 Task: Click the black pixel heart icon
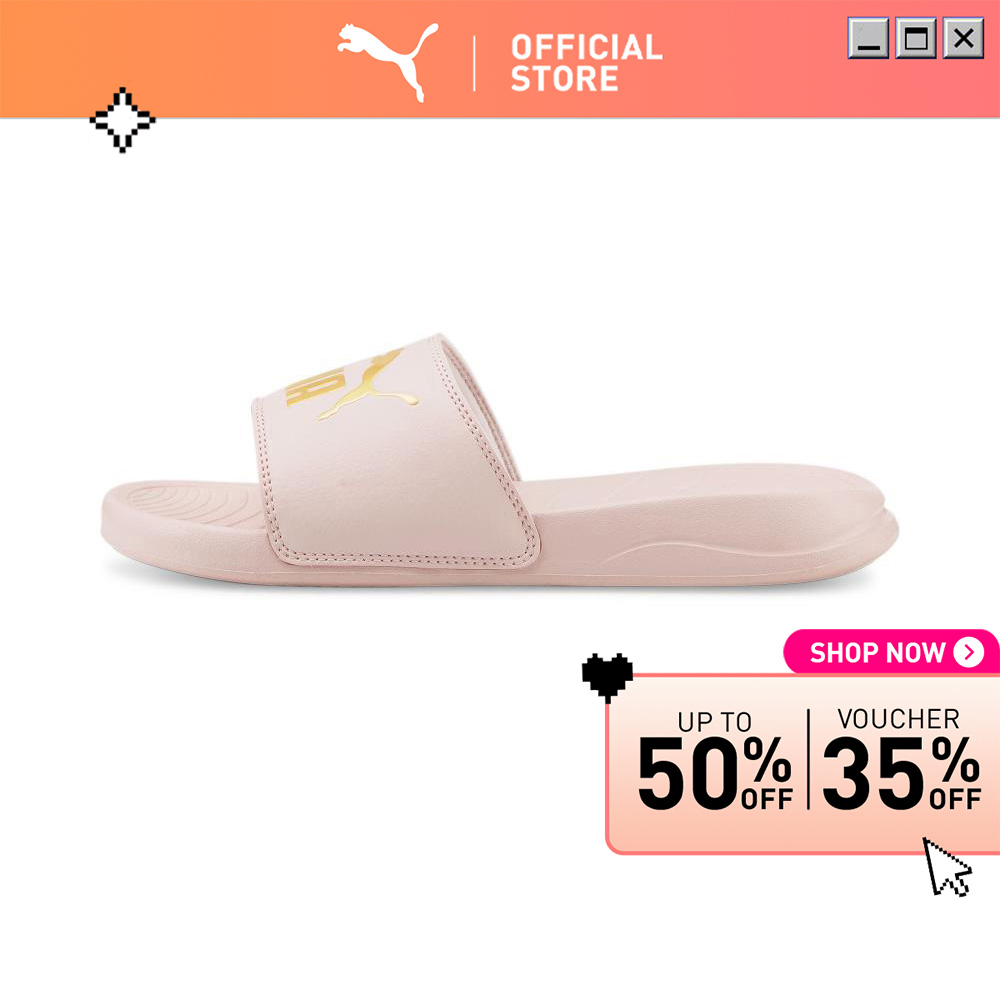pos(607,677)
